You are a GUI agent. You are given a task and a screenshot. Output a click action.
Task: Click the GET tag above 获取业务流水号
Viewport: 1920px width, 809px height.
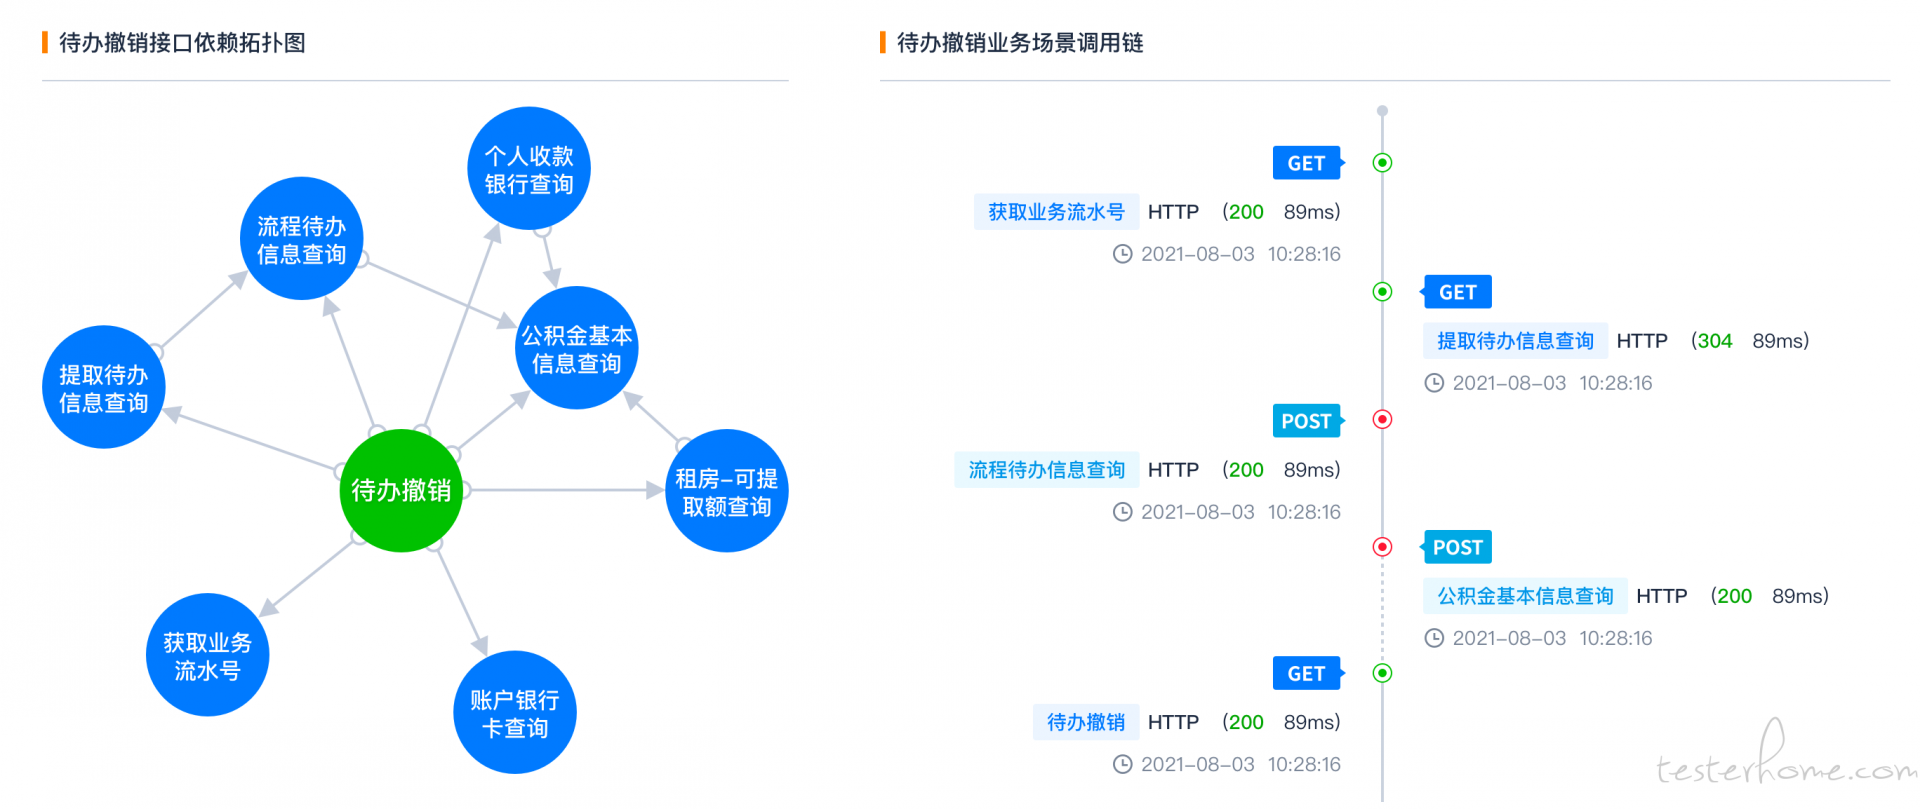tap(1308, 163)
